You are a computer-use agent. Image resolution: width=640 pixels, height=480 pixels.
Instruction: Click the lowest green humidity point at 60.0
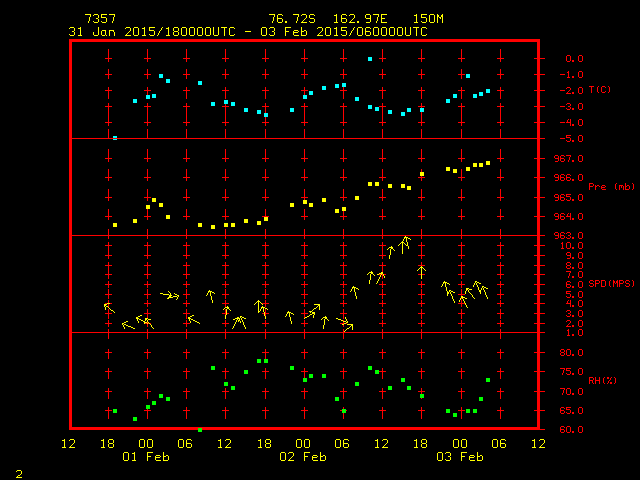click(x=200, y=429)
